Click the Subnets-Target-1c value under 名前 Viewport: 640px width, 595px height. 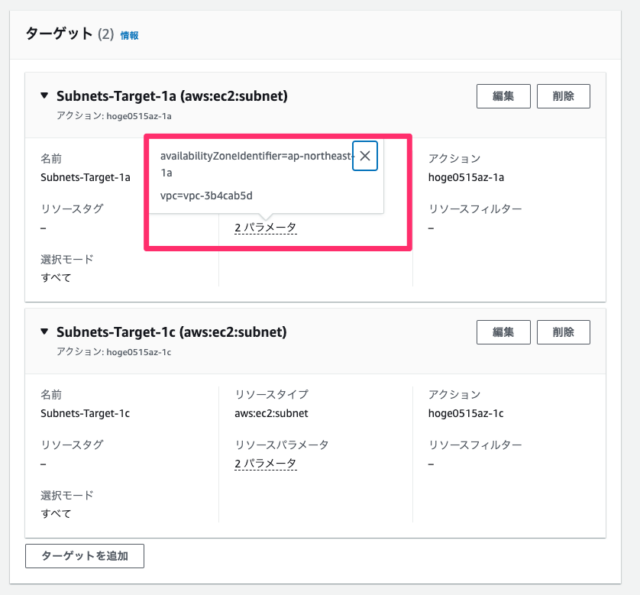point(85,413)
